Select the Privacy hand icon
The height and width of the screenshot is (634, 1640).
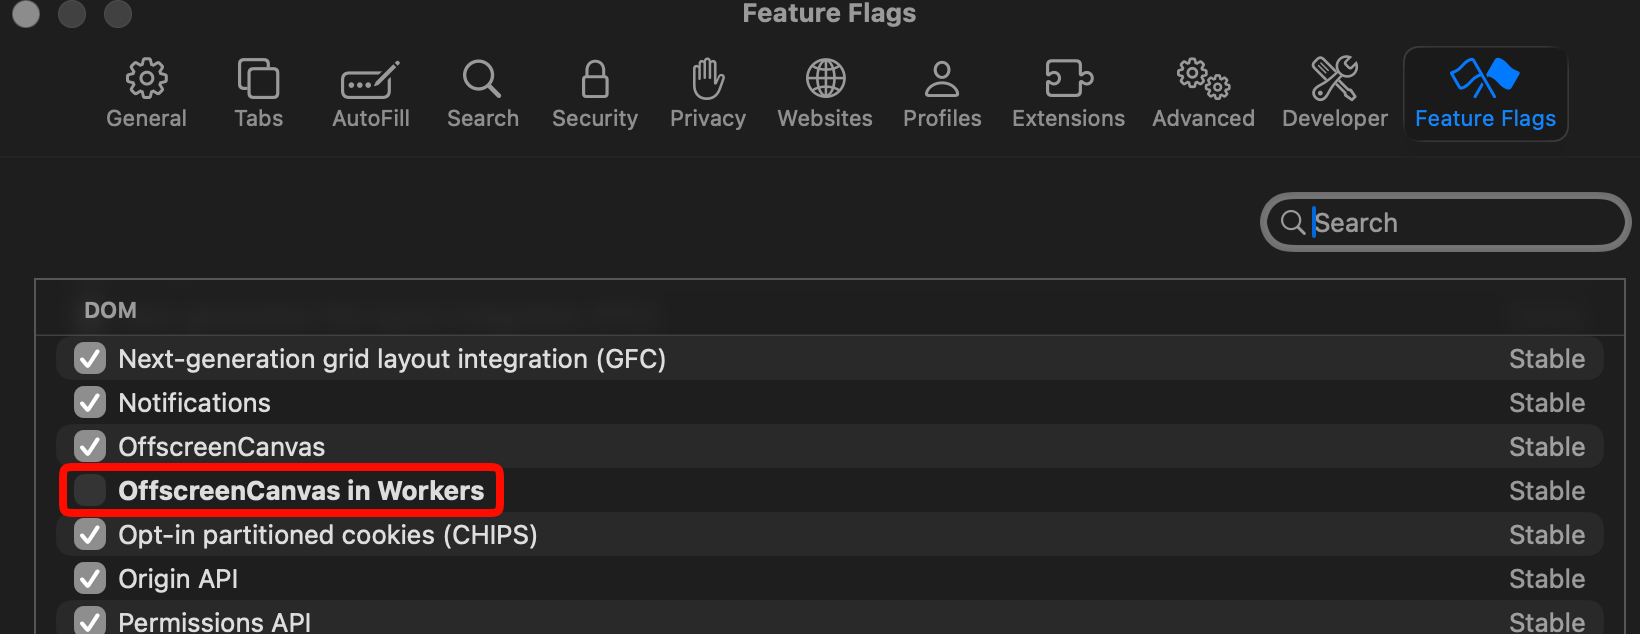click(x=708, y=79)
